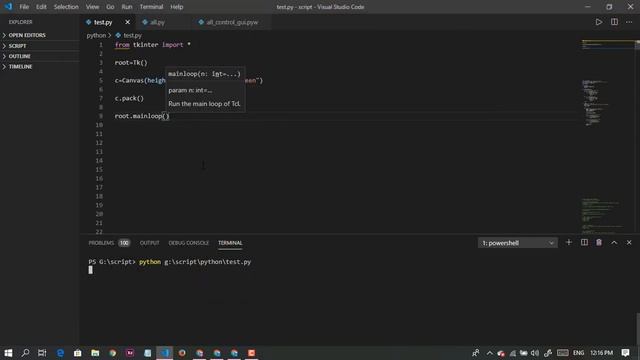Click the python breadcrumb folder
640x360 pixels.
coord(96,36)
